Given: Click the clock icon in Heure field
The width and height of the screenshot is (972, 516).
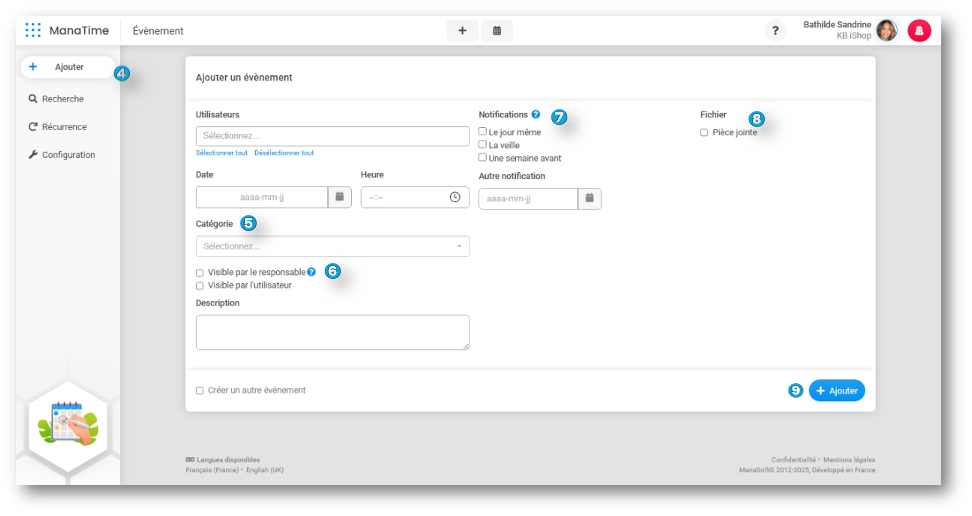Looking at the screenshot, I should (x=455, y=197).
